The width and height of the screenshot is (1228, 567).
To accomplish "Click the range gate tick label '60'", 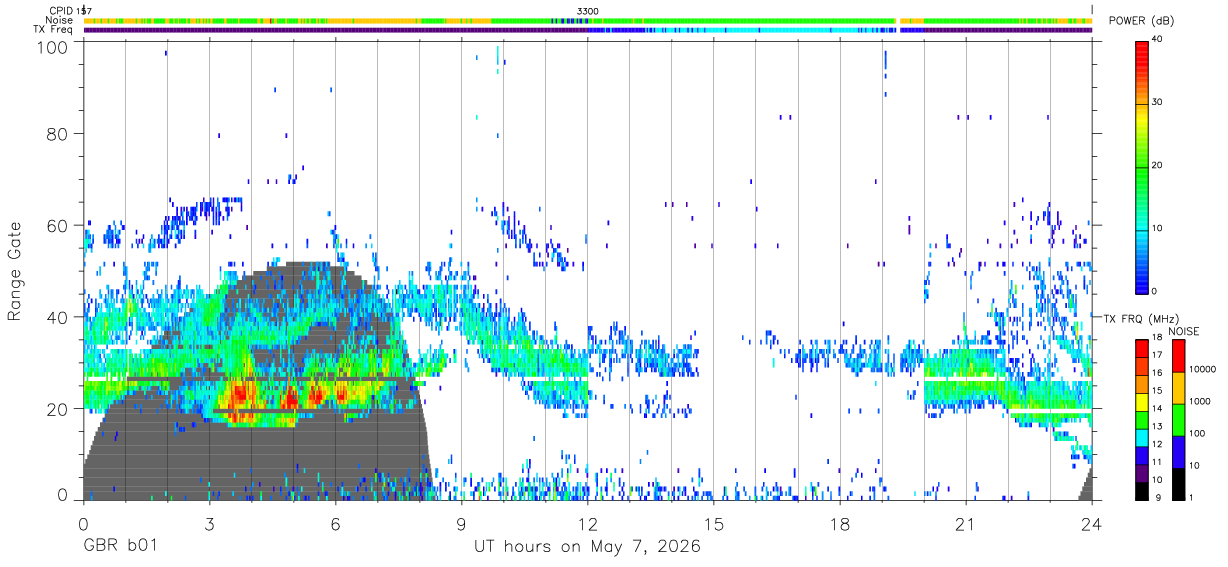I will pos(59,225).
